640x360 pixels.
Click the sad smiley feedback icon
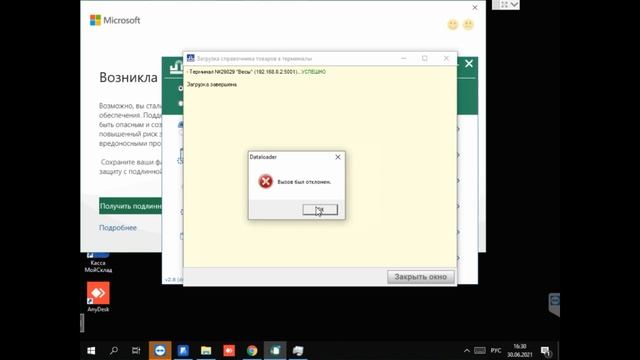469,24
